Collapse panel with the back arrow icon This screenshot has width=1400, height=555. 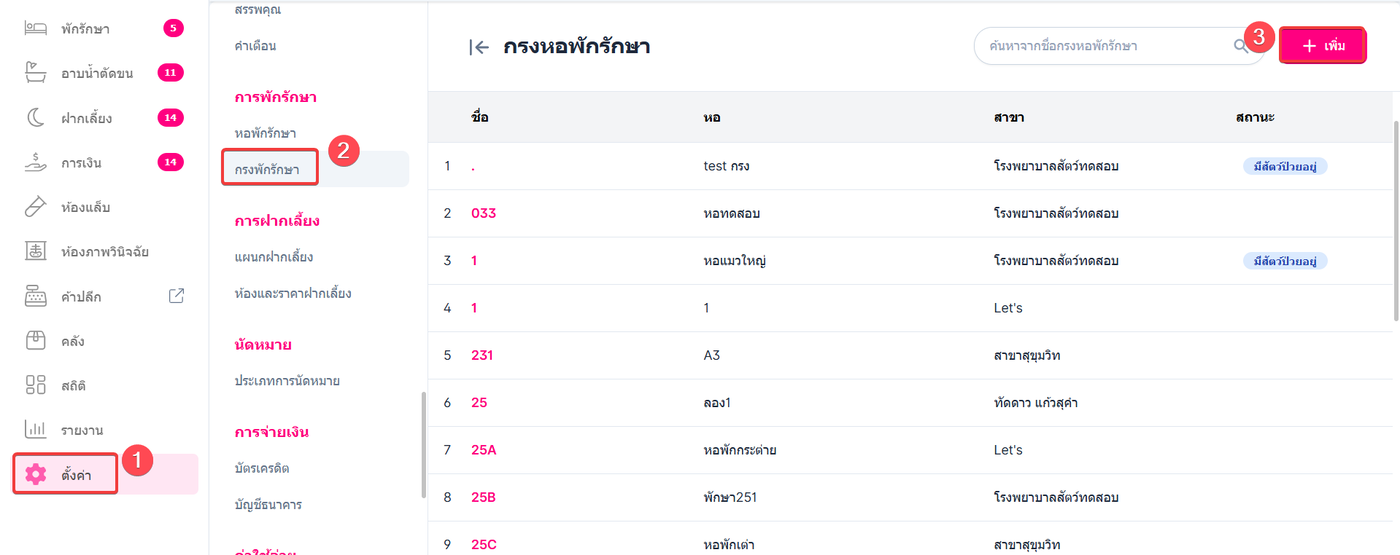click(479, 47)
